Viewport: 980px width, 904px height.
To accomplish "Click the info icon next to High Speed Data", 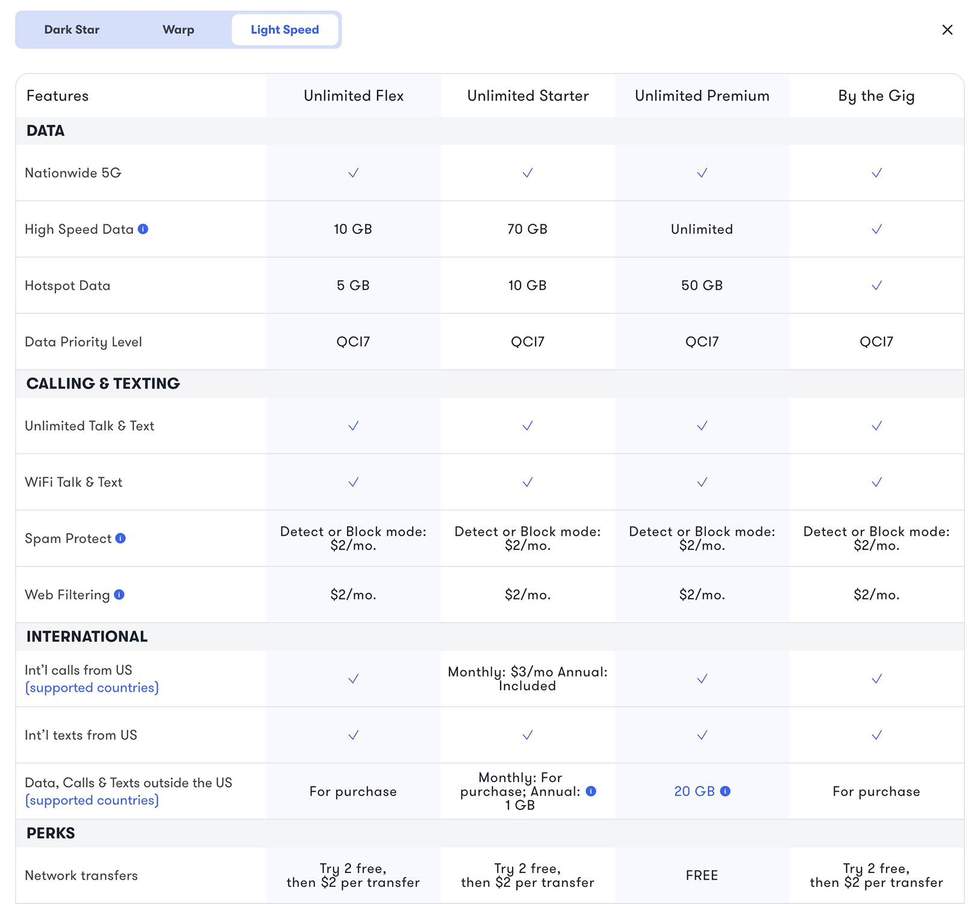I will click(143, 229).
